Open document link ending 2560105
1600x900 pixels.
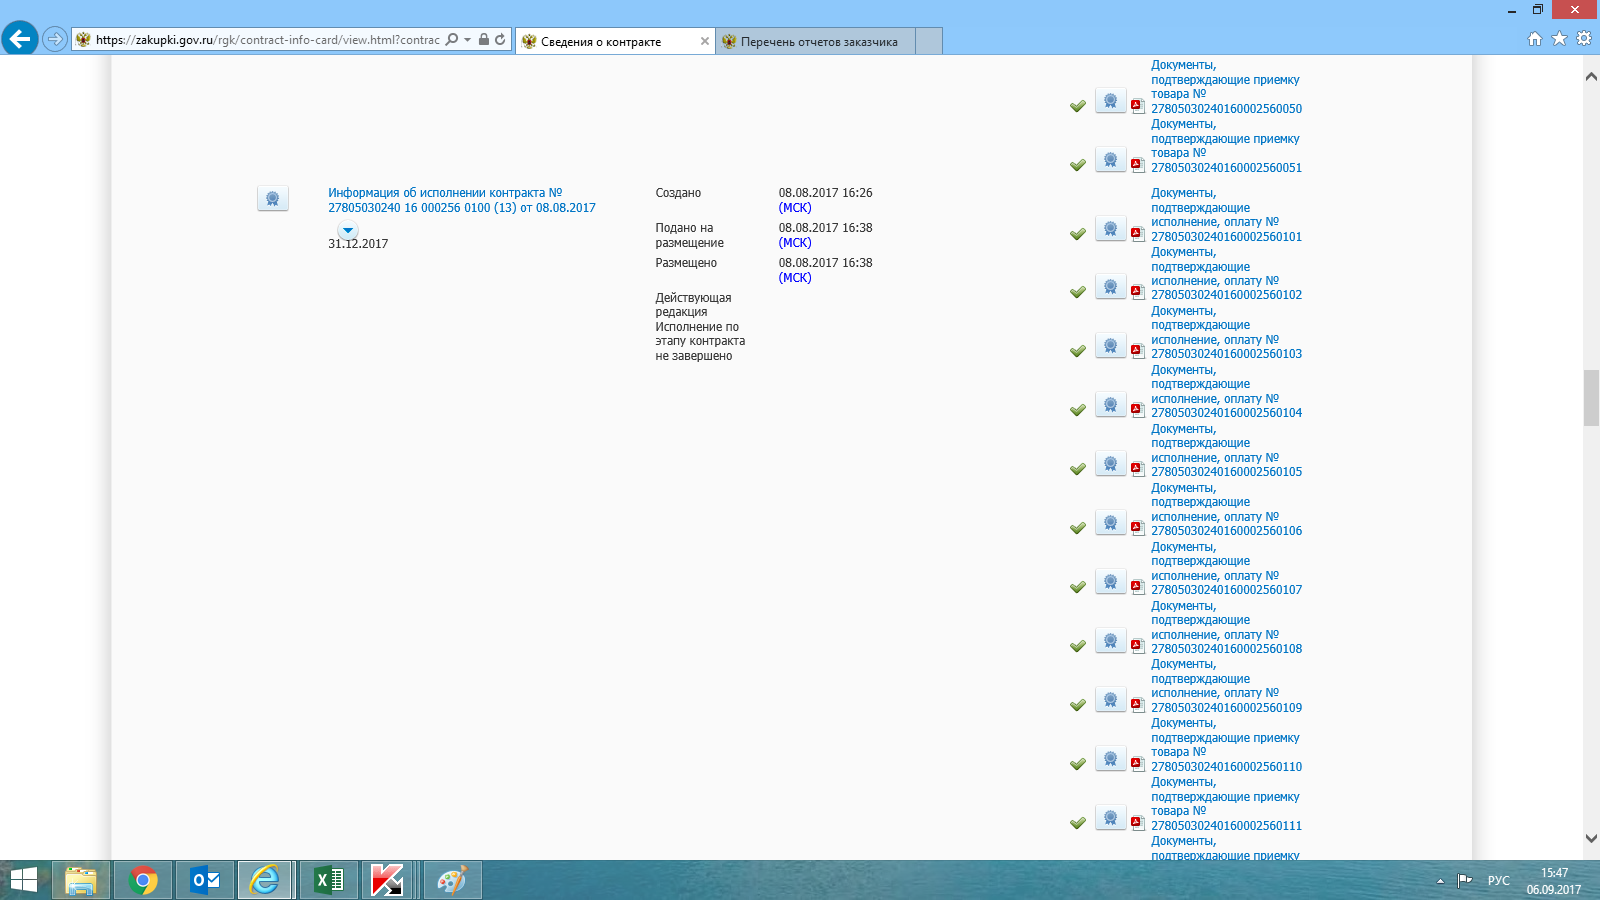1226,450
